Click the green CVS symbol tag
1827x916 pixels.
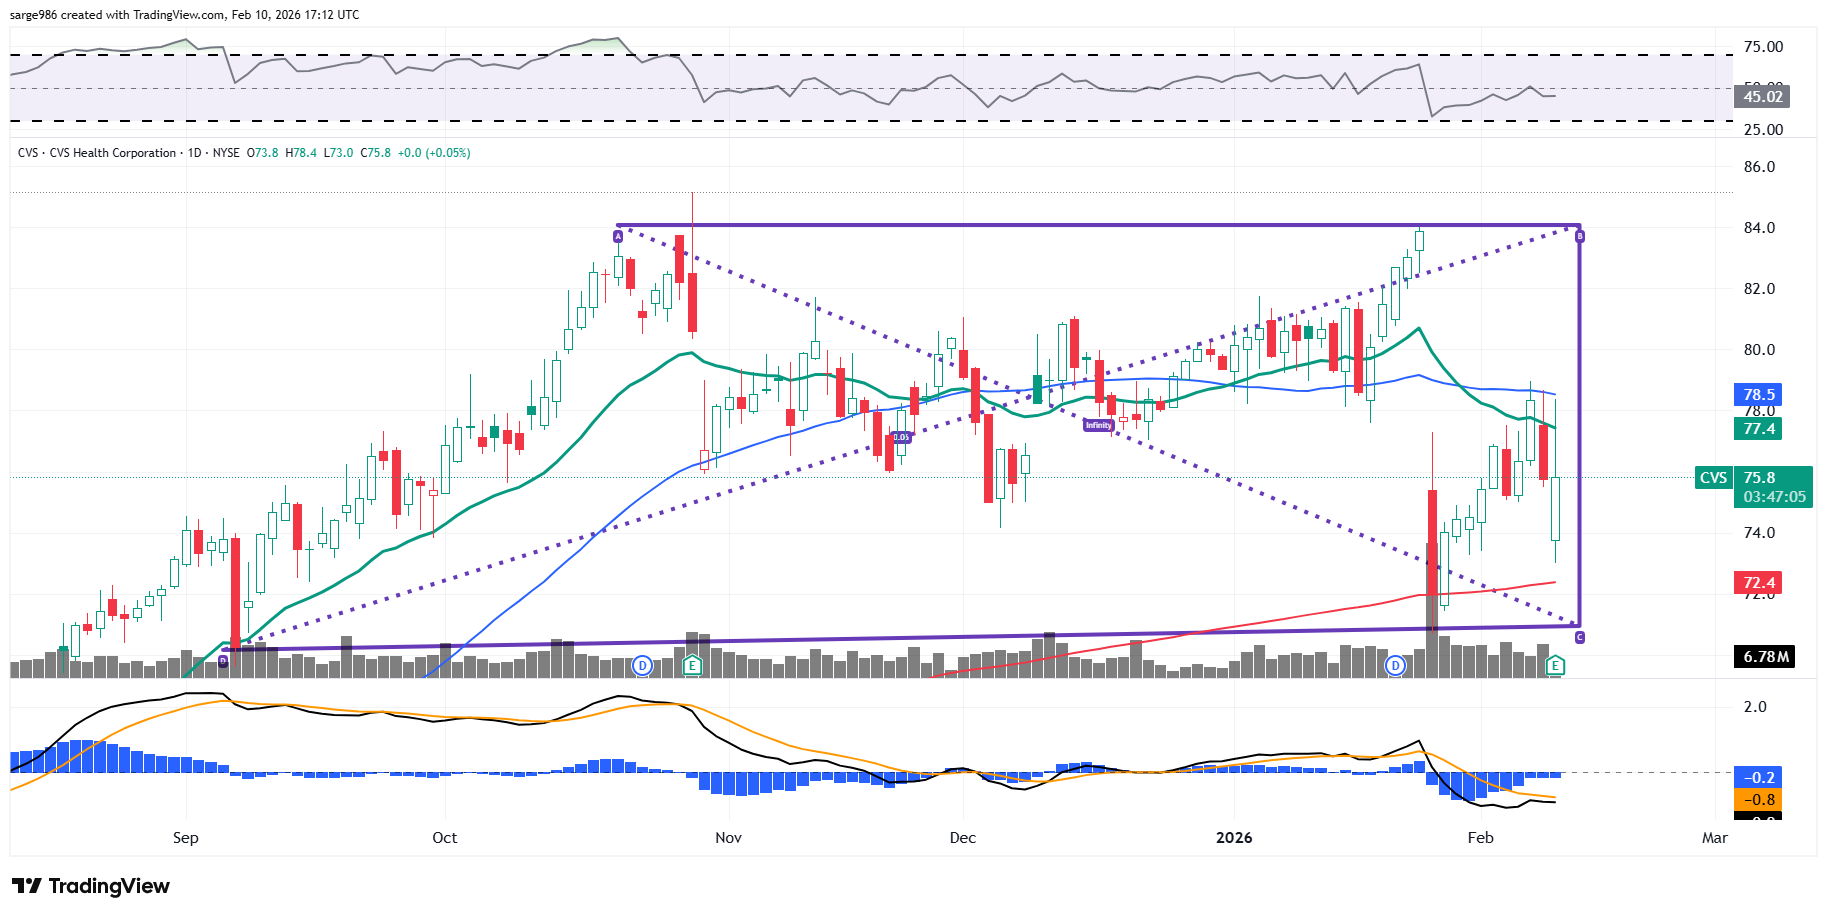[1713, 478]
